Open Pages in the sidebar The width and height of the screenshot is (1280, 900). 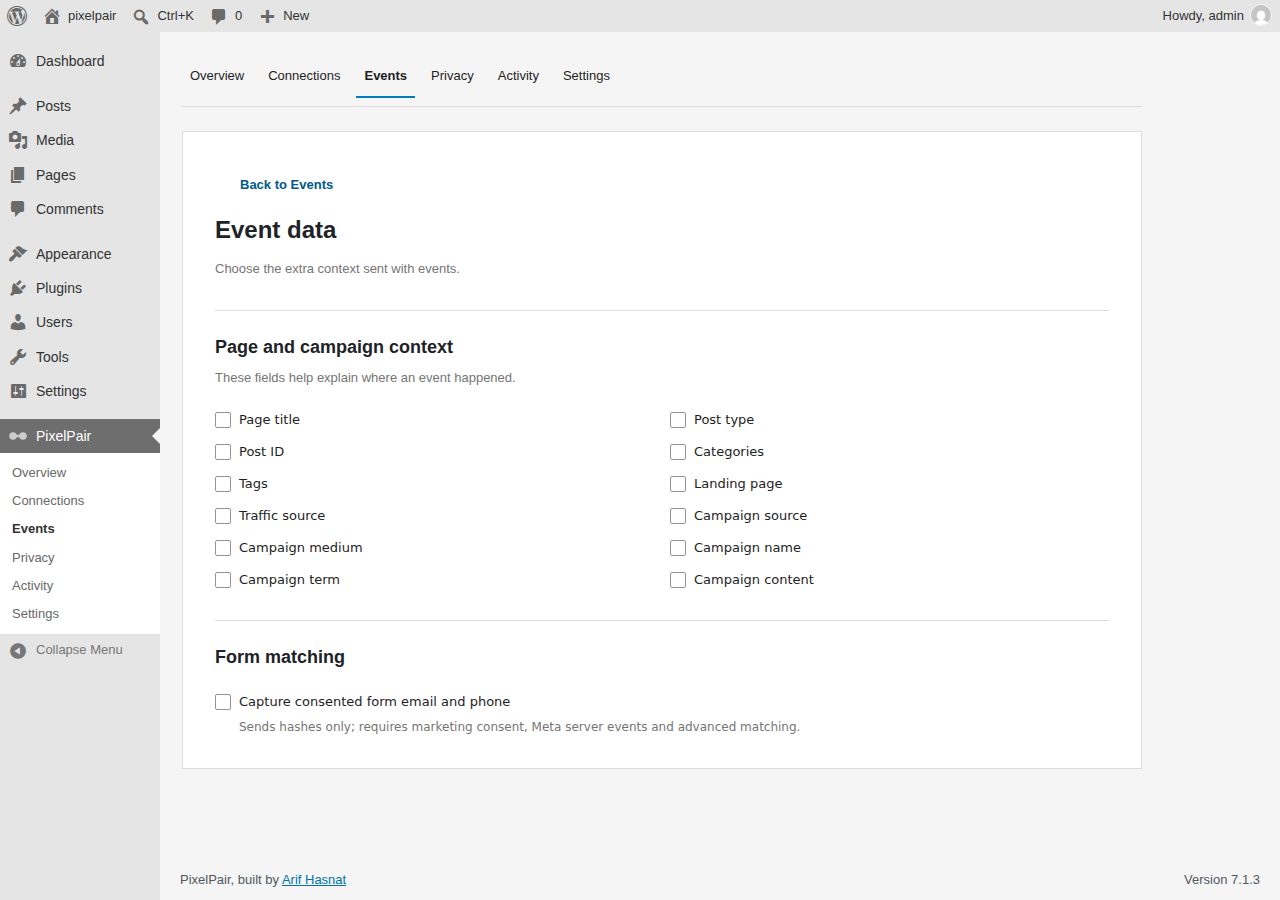pos(80,175)
